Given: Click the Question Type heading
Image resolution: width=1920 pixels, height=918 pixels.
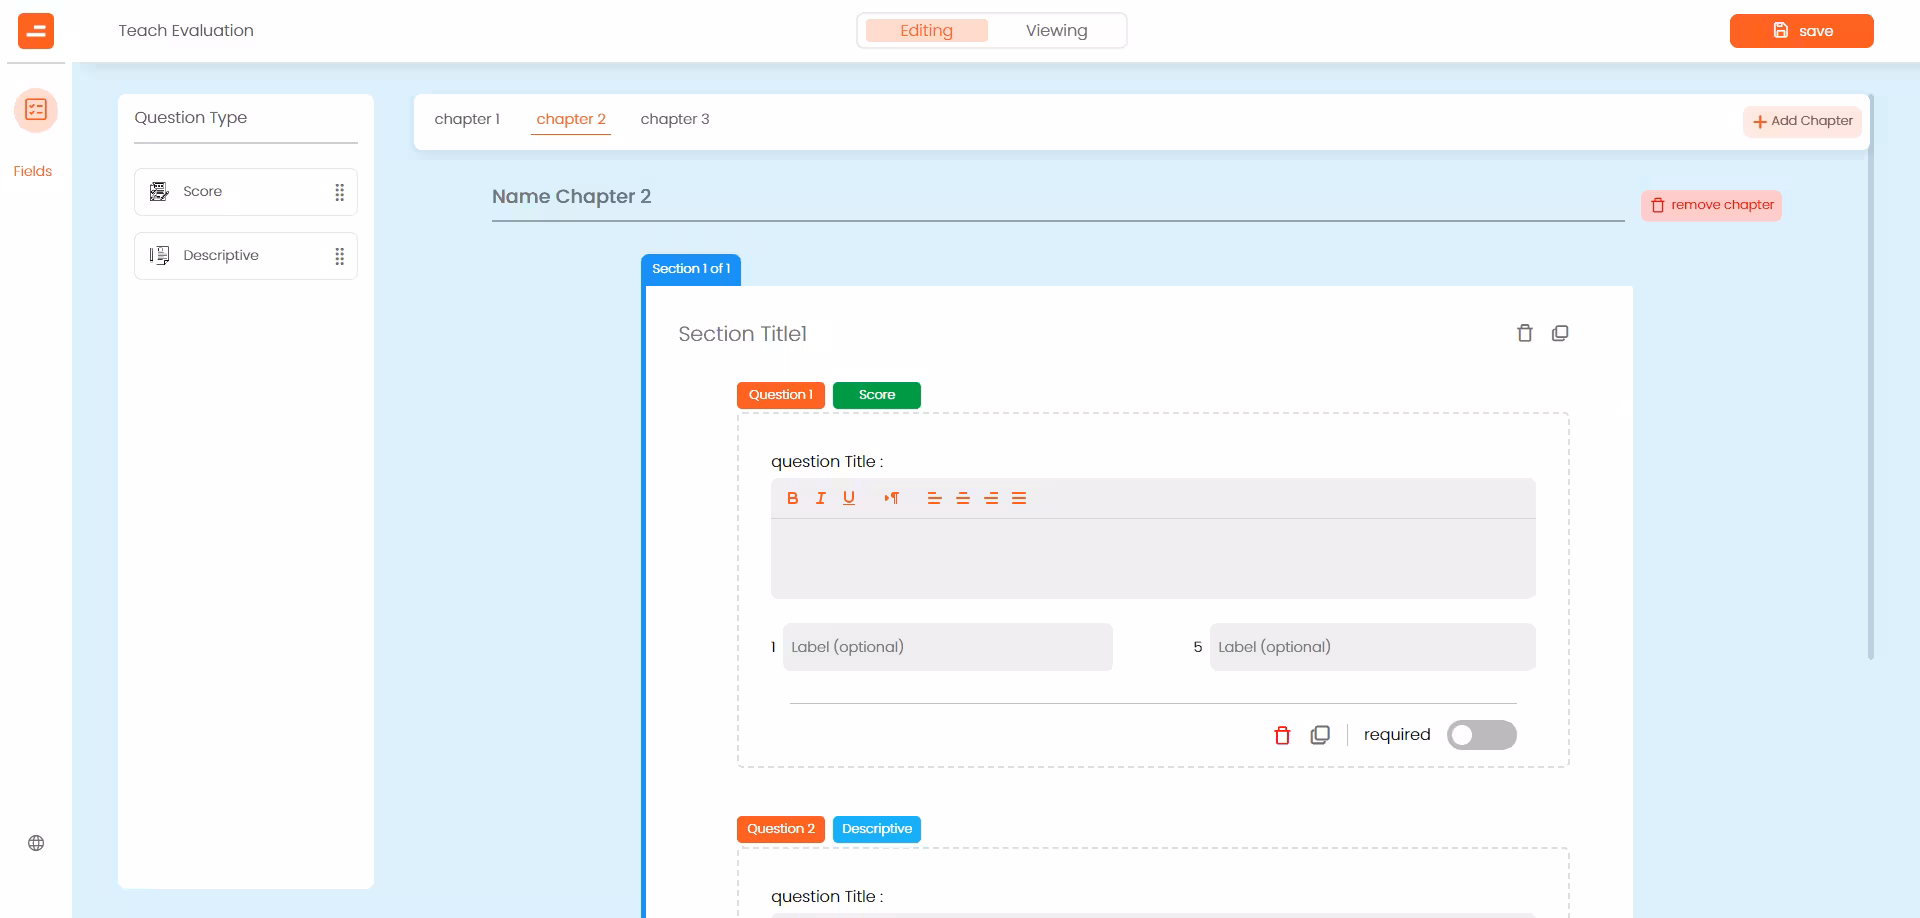Looking at the screenshot, I should [191, 118].
